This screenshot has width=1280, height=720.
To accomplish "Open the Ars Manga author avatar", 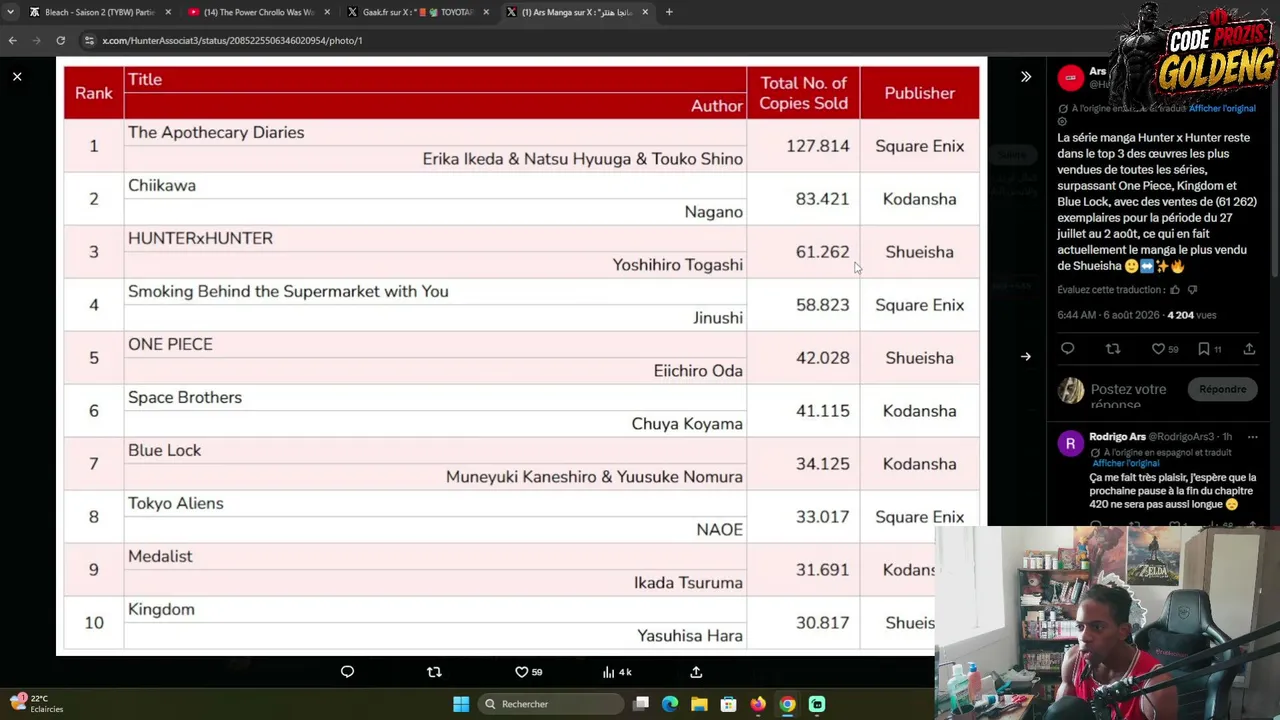I will (x=1070, y=77).
